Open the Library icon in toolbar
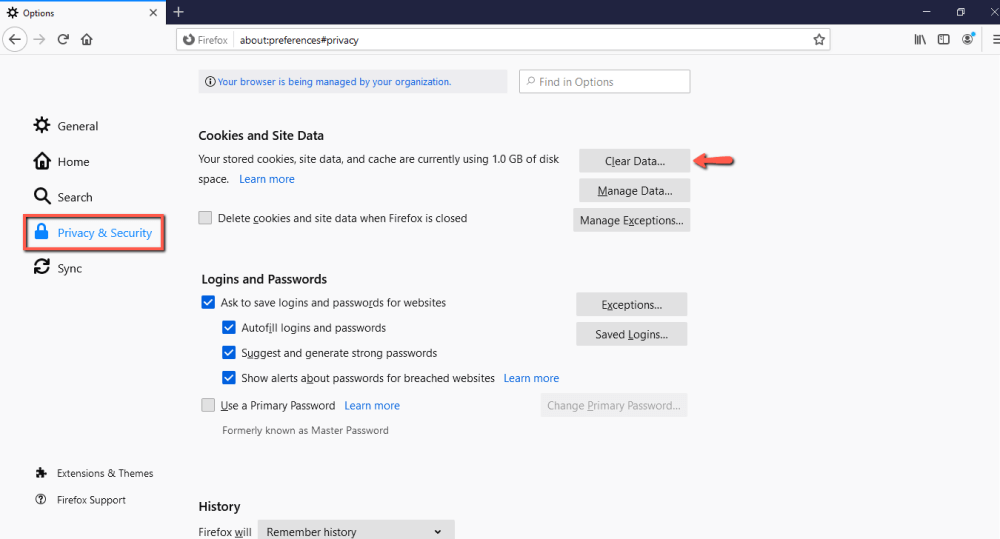 click(920, 40)
